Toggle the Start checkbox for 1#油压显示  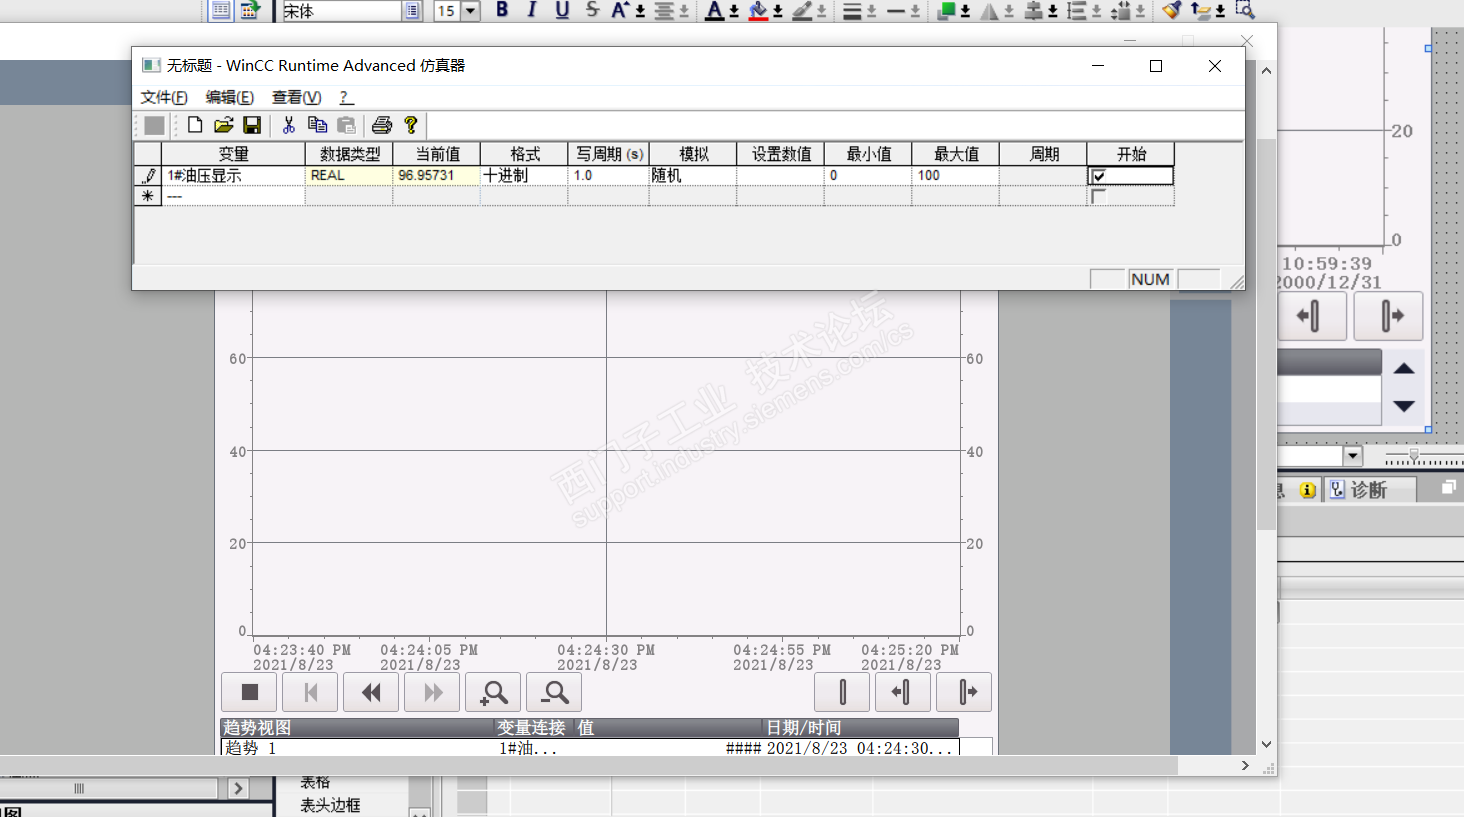coord(1099,176)
